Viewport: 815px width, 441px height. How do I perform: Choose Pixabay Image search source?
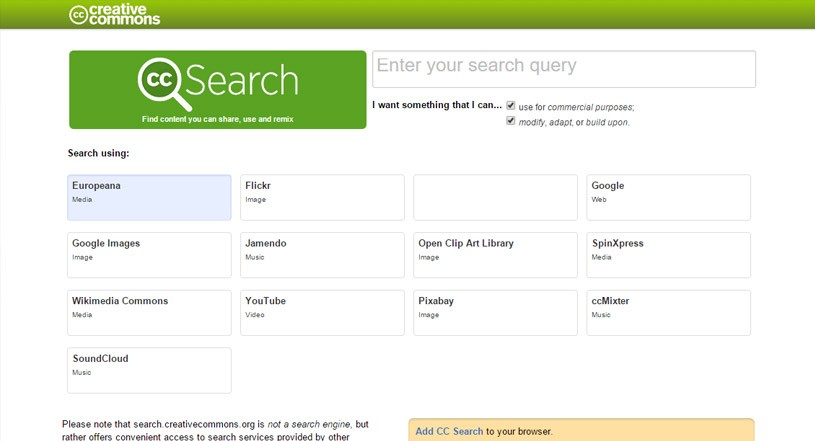(x=495, y=313)
